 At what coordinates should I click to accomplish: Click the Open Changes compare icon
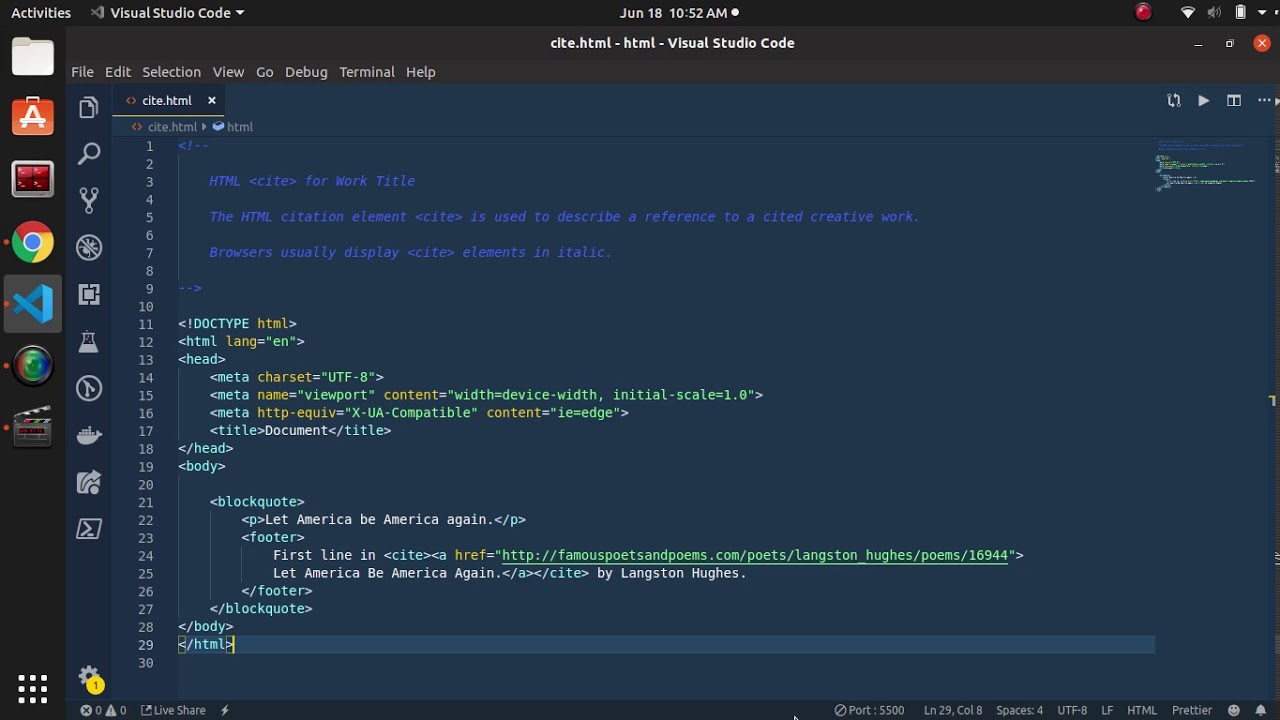click(x=1174, y=100)
